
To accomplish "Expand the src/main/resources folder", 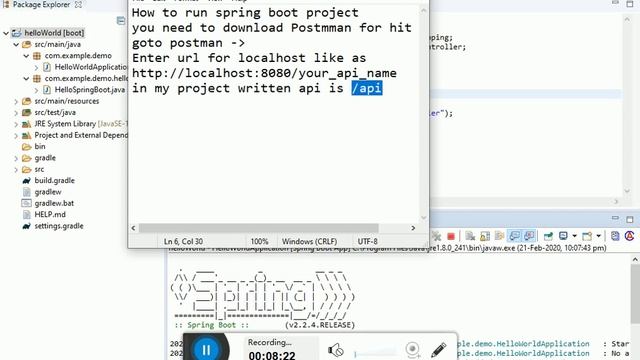I will coord(16,101).
